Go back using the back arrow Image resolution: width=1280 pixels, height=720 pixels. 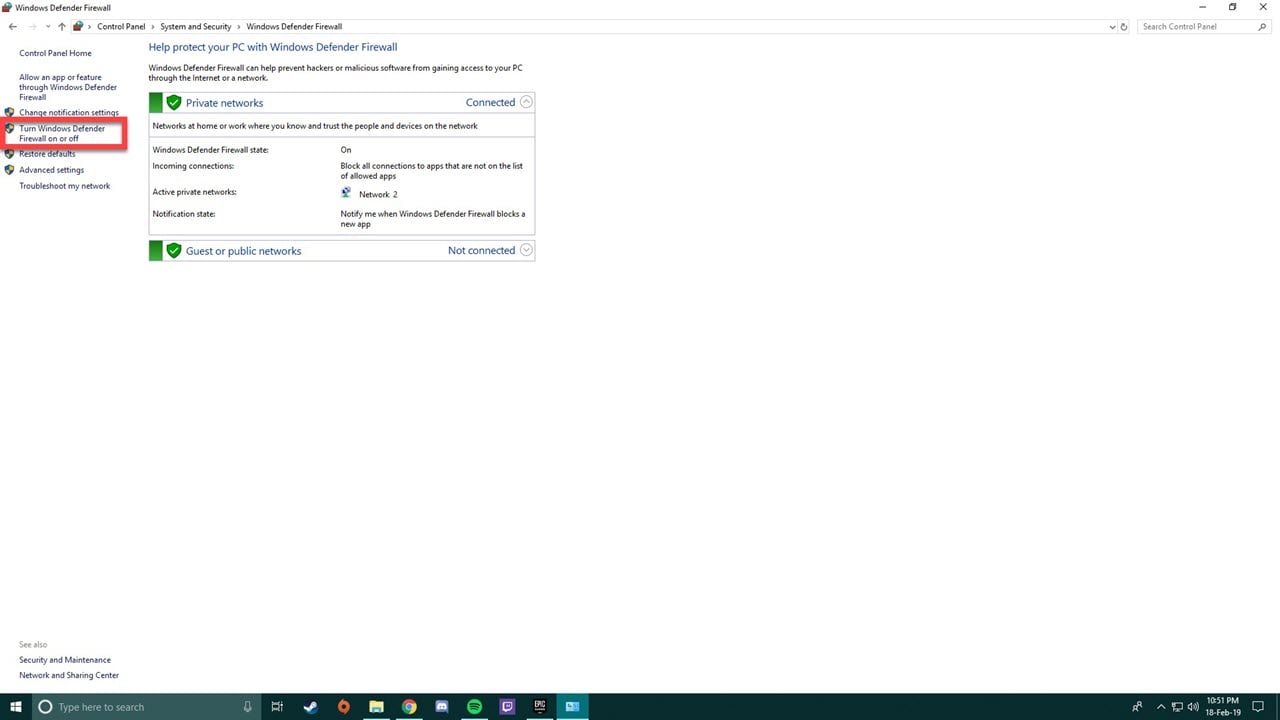[x=13, y=27]
